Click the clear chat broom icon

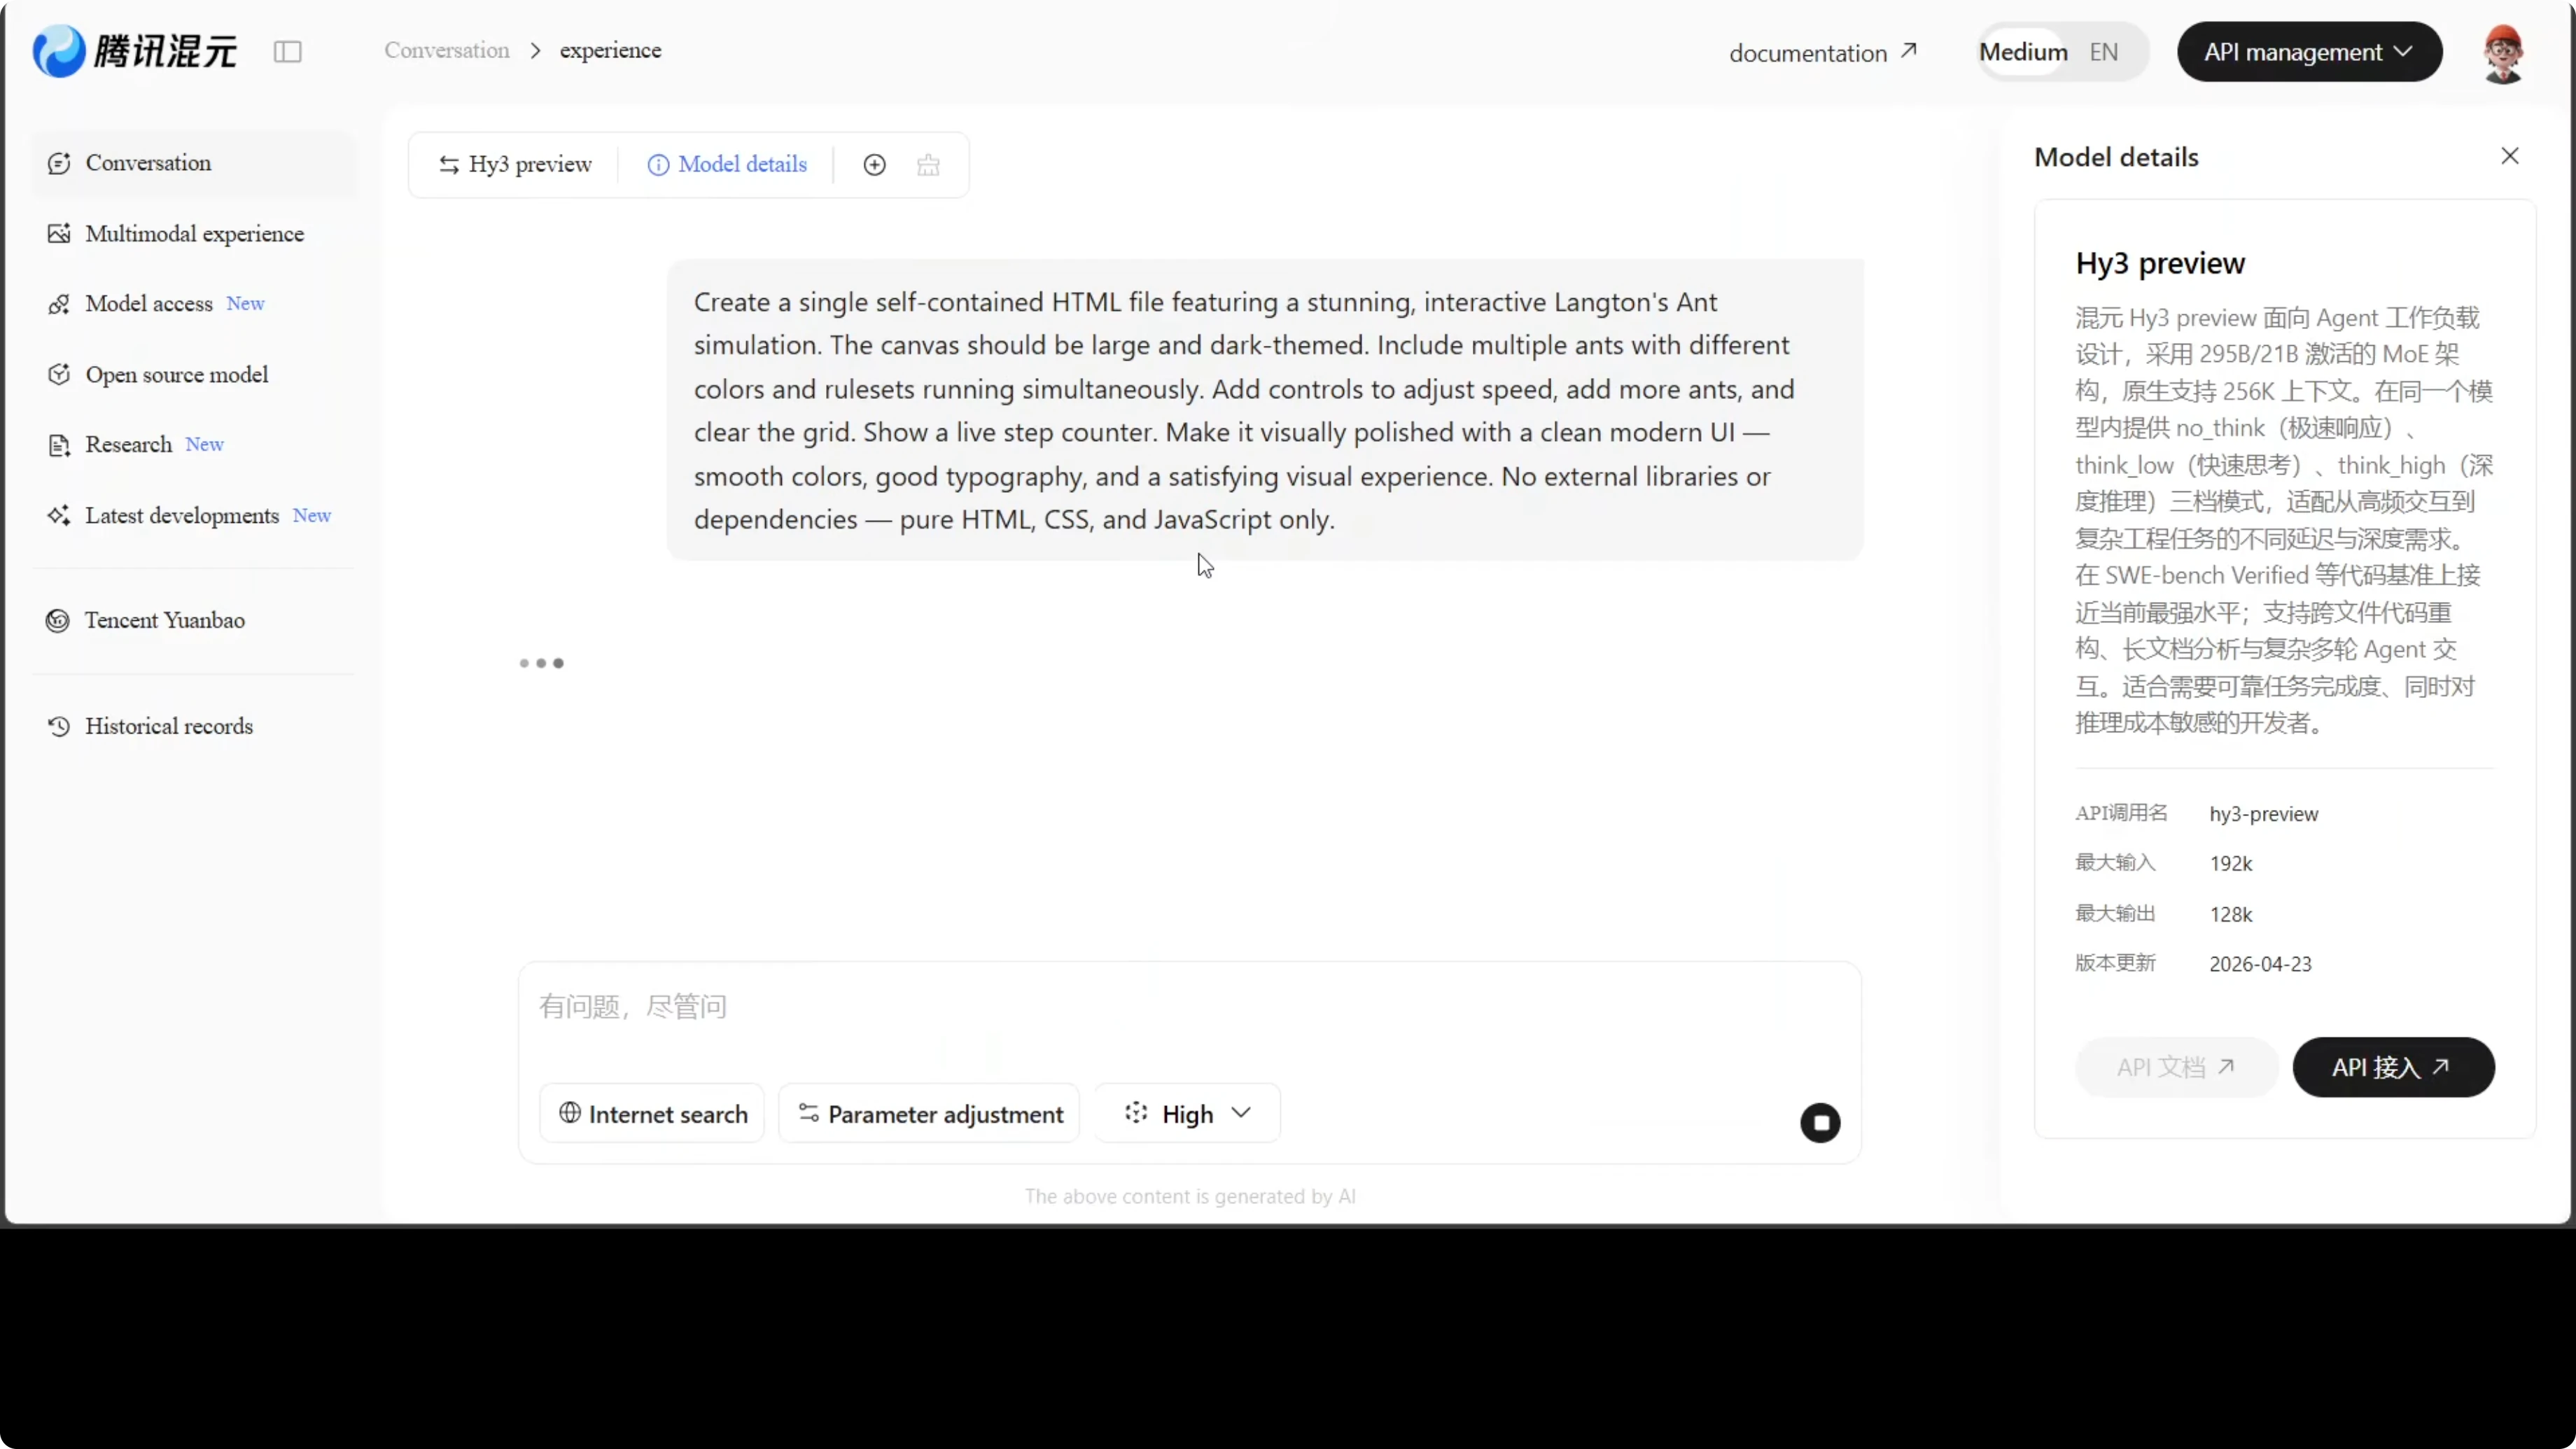click(928, 165)
